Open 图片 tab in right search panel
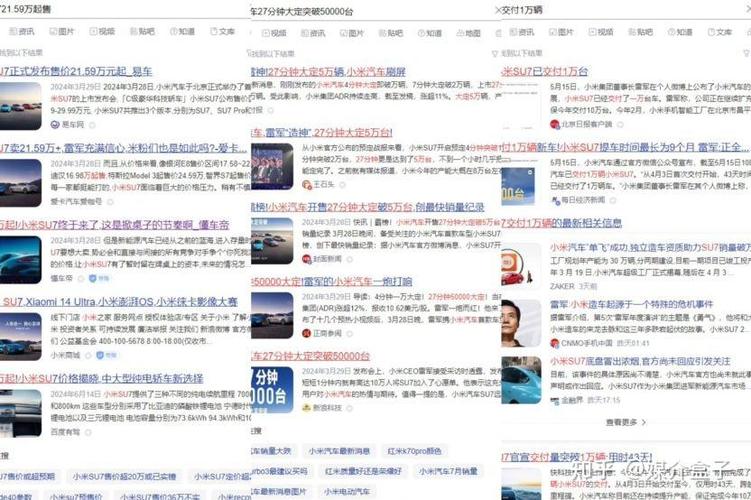The height and width of the screenshot is (500, 751). tap(561, 32)
